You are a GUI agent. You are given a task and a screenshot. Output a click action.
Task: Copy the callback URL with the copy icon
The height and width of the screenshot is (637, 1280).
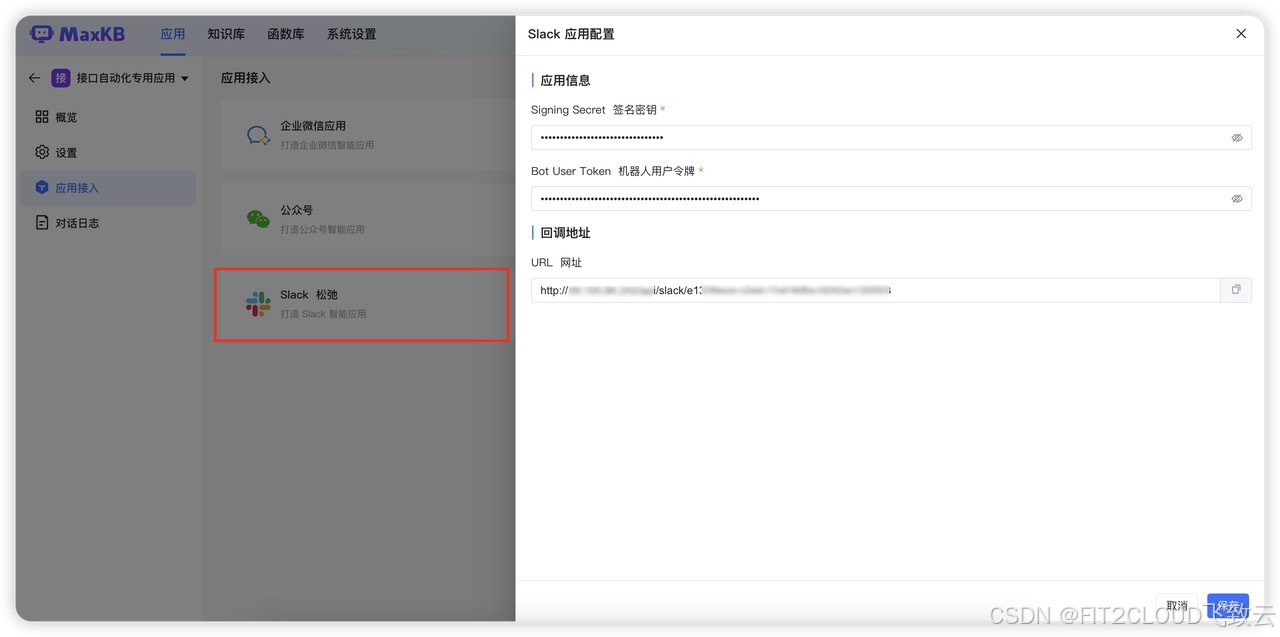click(x=1236, y=290)
